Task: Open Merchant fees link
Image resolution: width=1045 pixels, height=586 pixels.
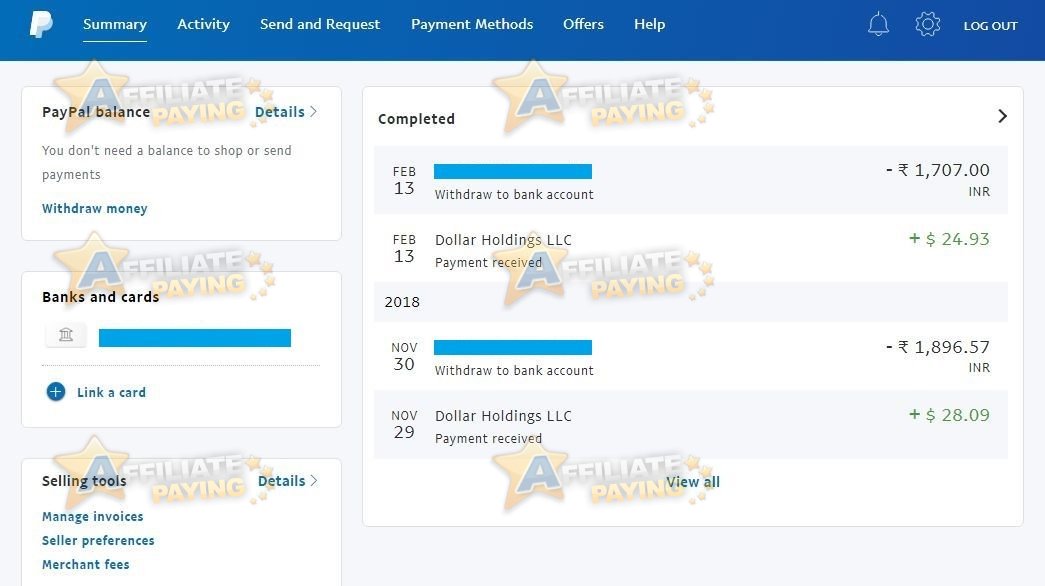Action: click(85, 565)
